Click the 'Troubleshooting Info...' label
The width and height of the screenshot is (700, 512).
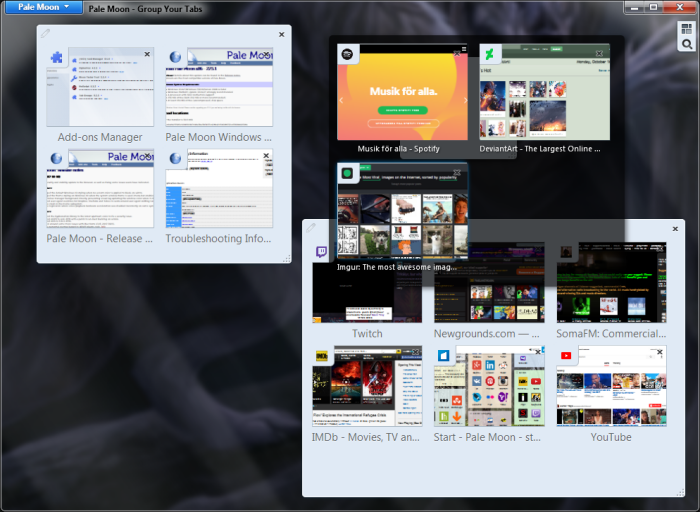[x=218, y=238]
